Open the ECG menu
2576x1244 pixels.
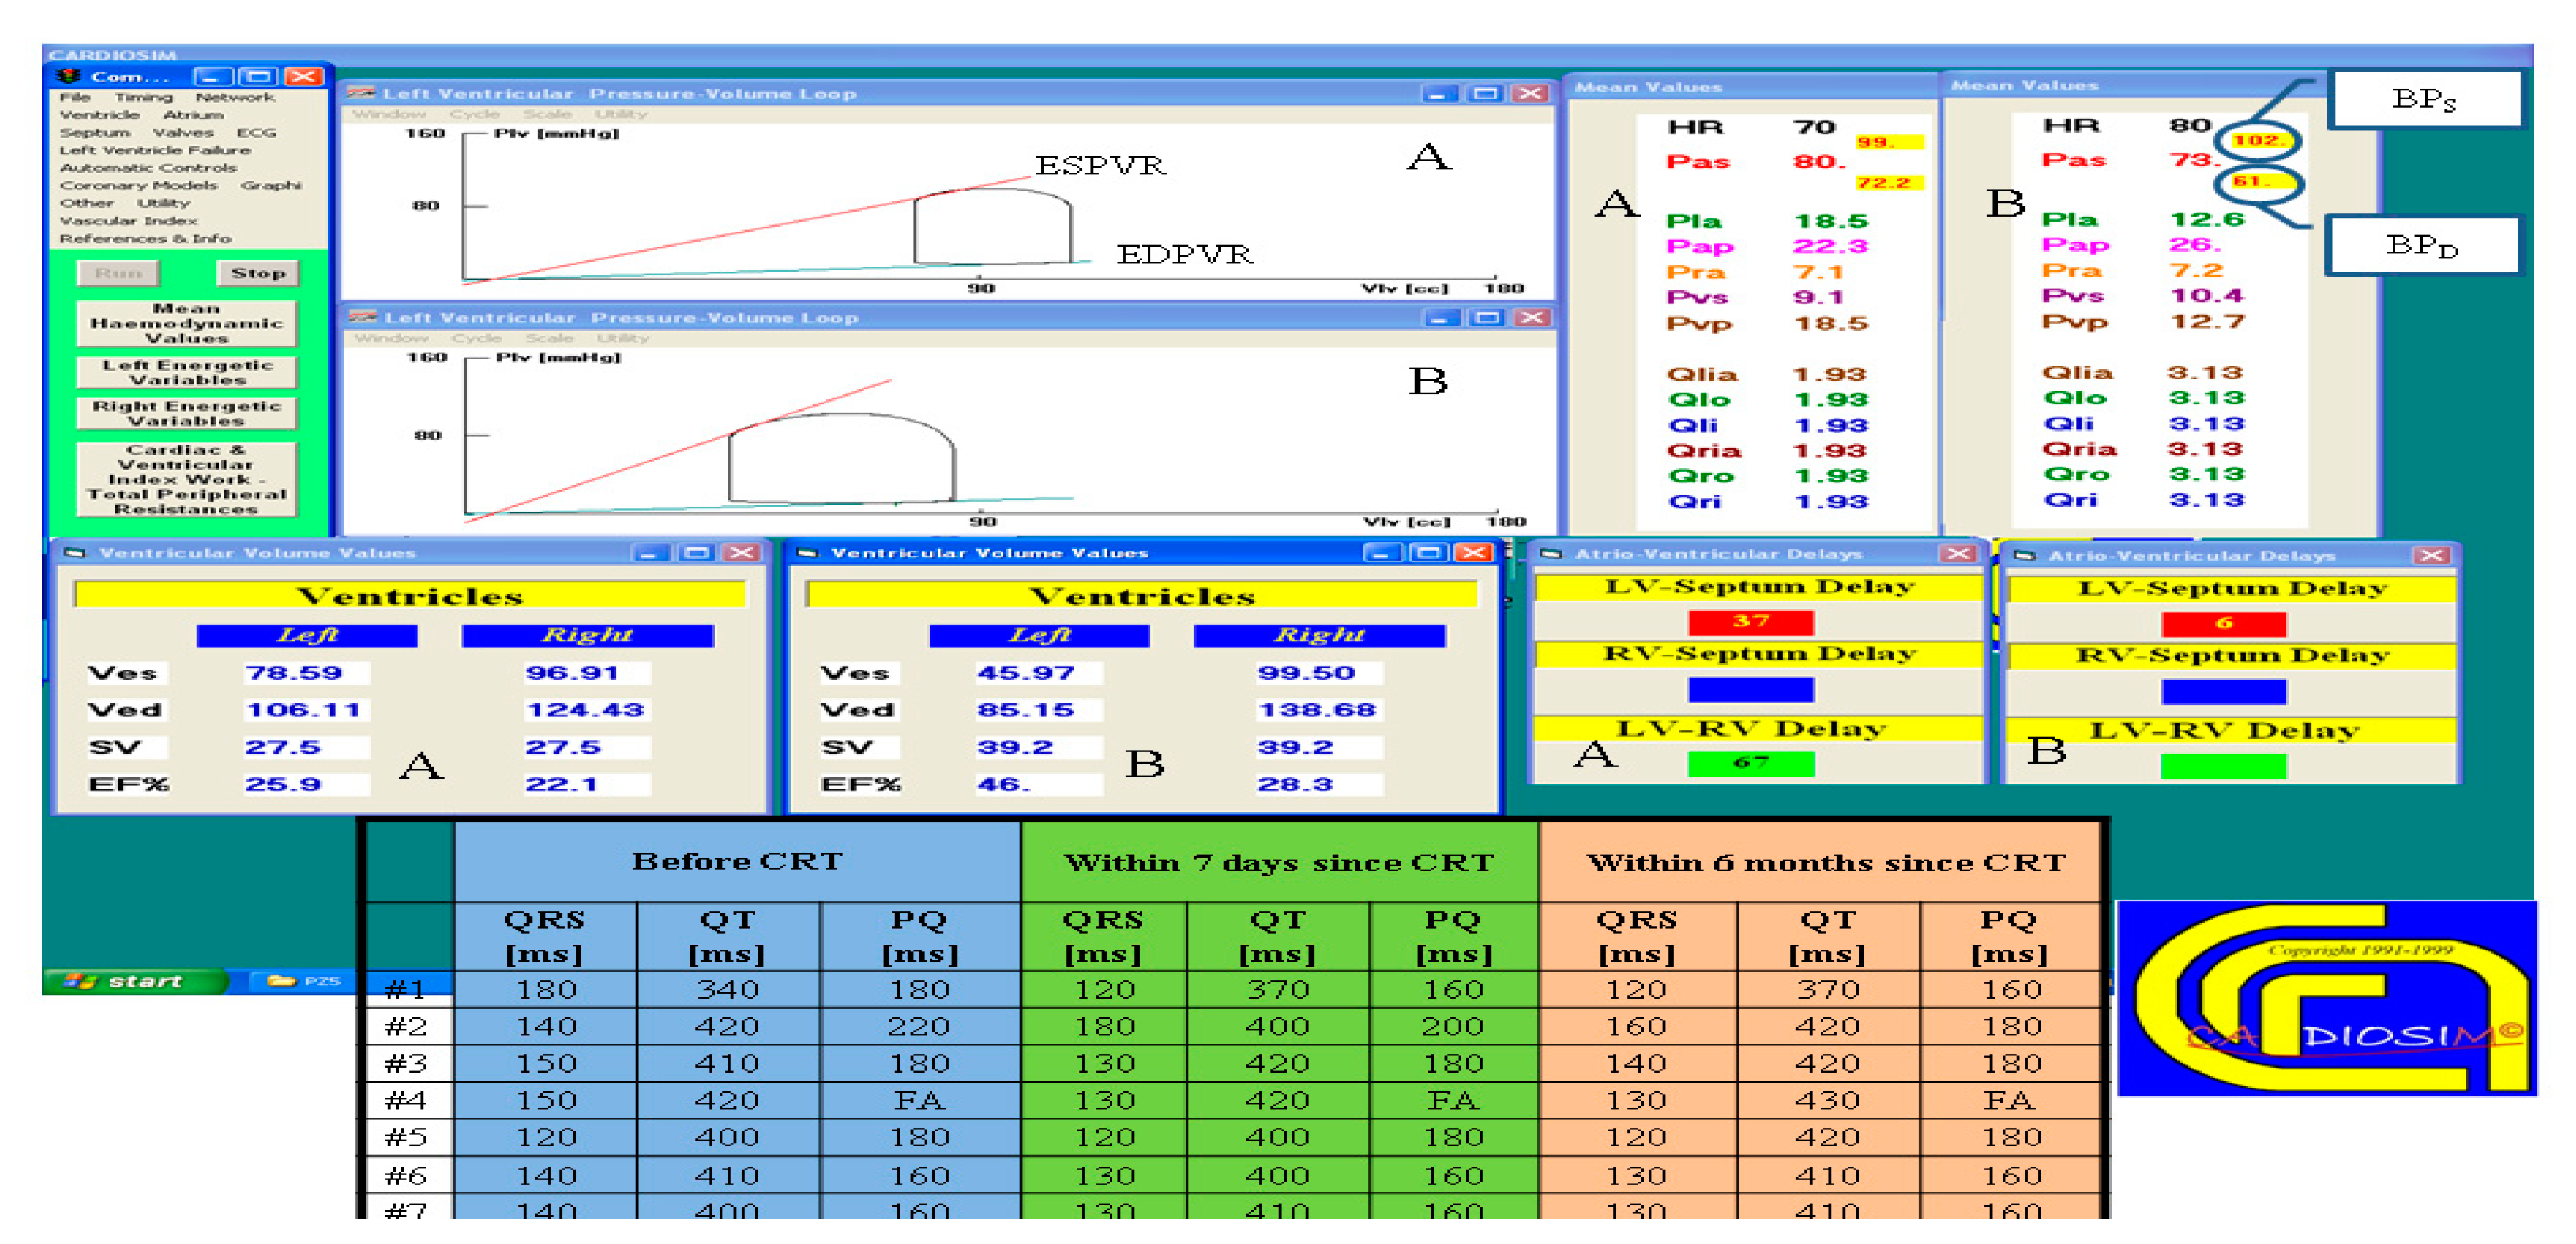click(256, 132)
